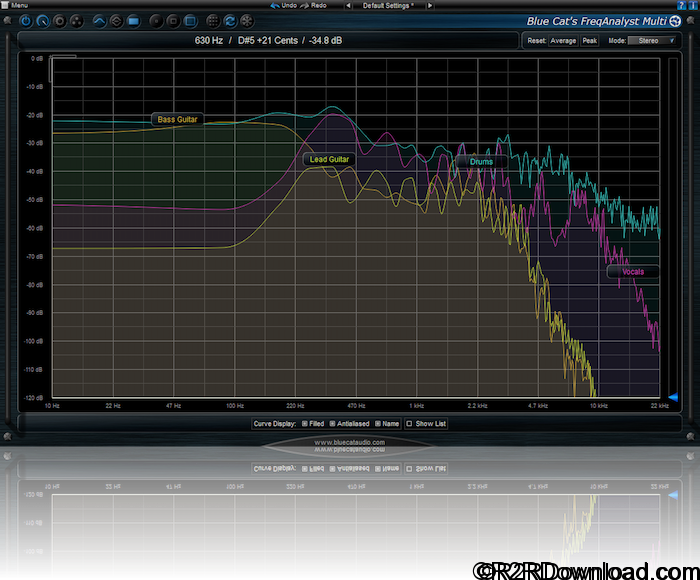Open the Mode Stereo dropdown

tap(652, 41)
